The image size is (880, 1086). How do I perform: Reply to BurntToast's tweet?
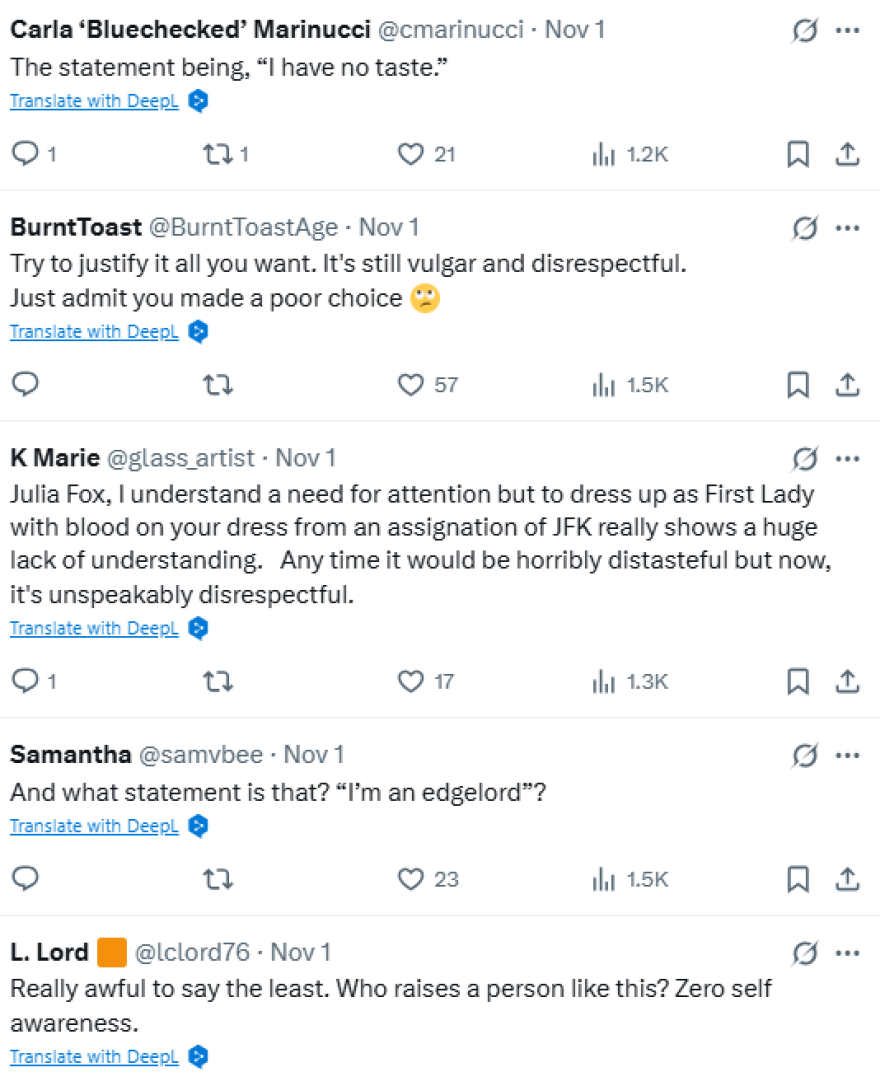click(x=25, y=384)
